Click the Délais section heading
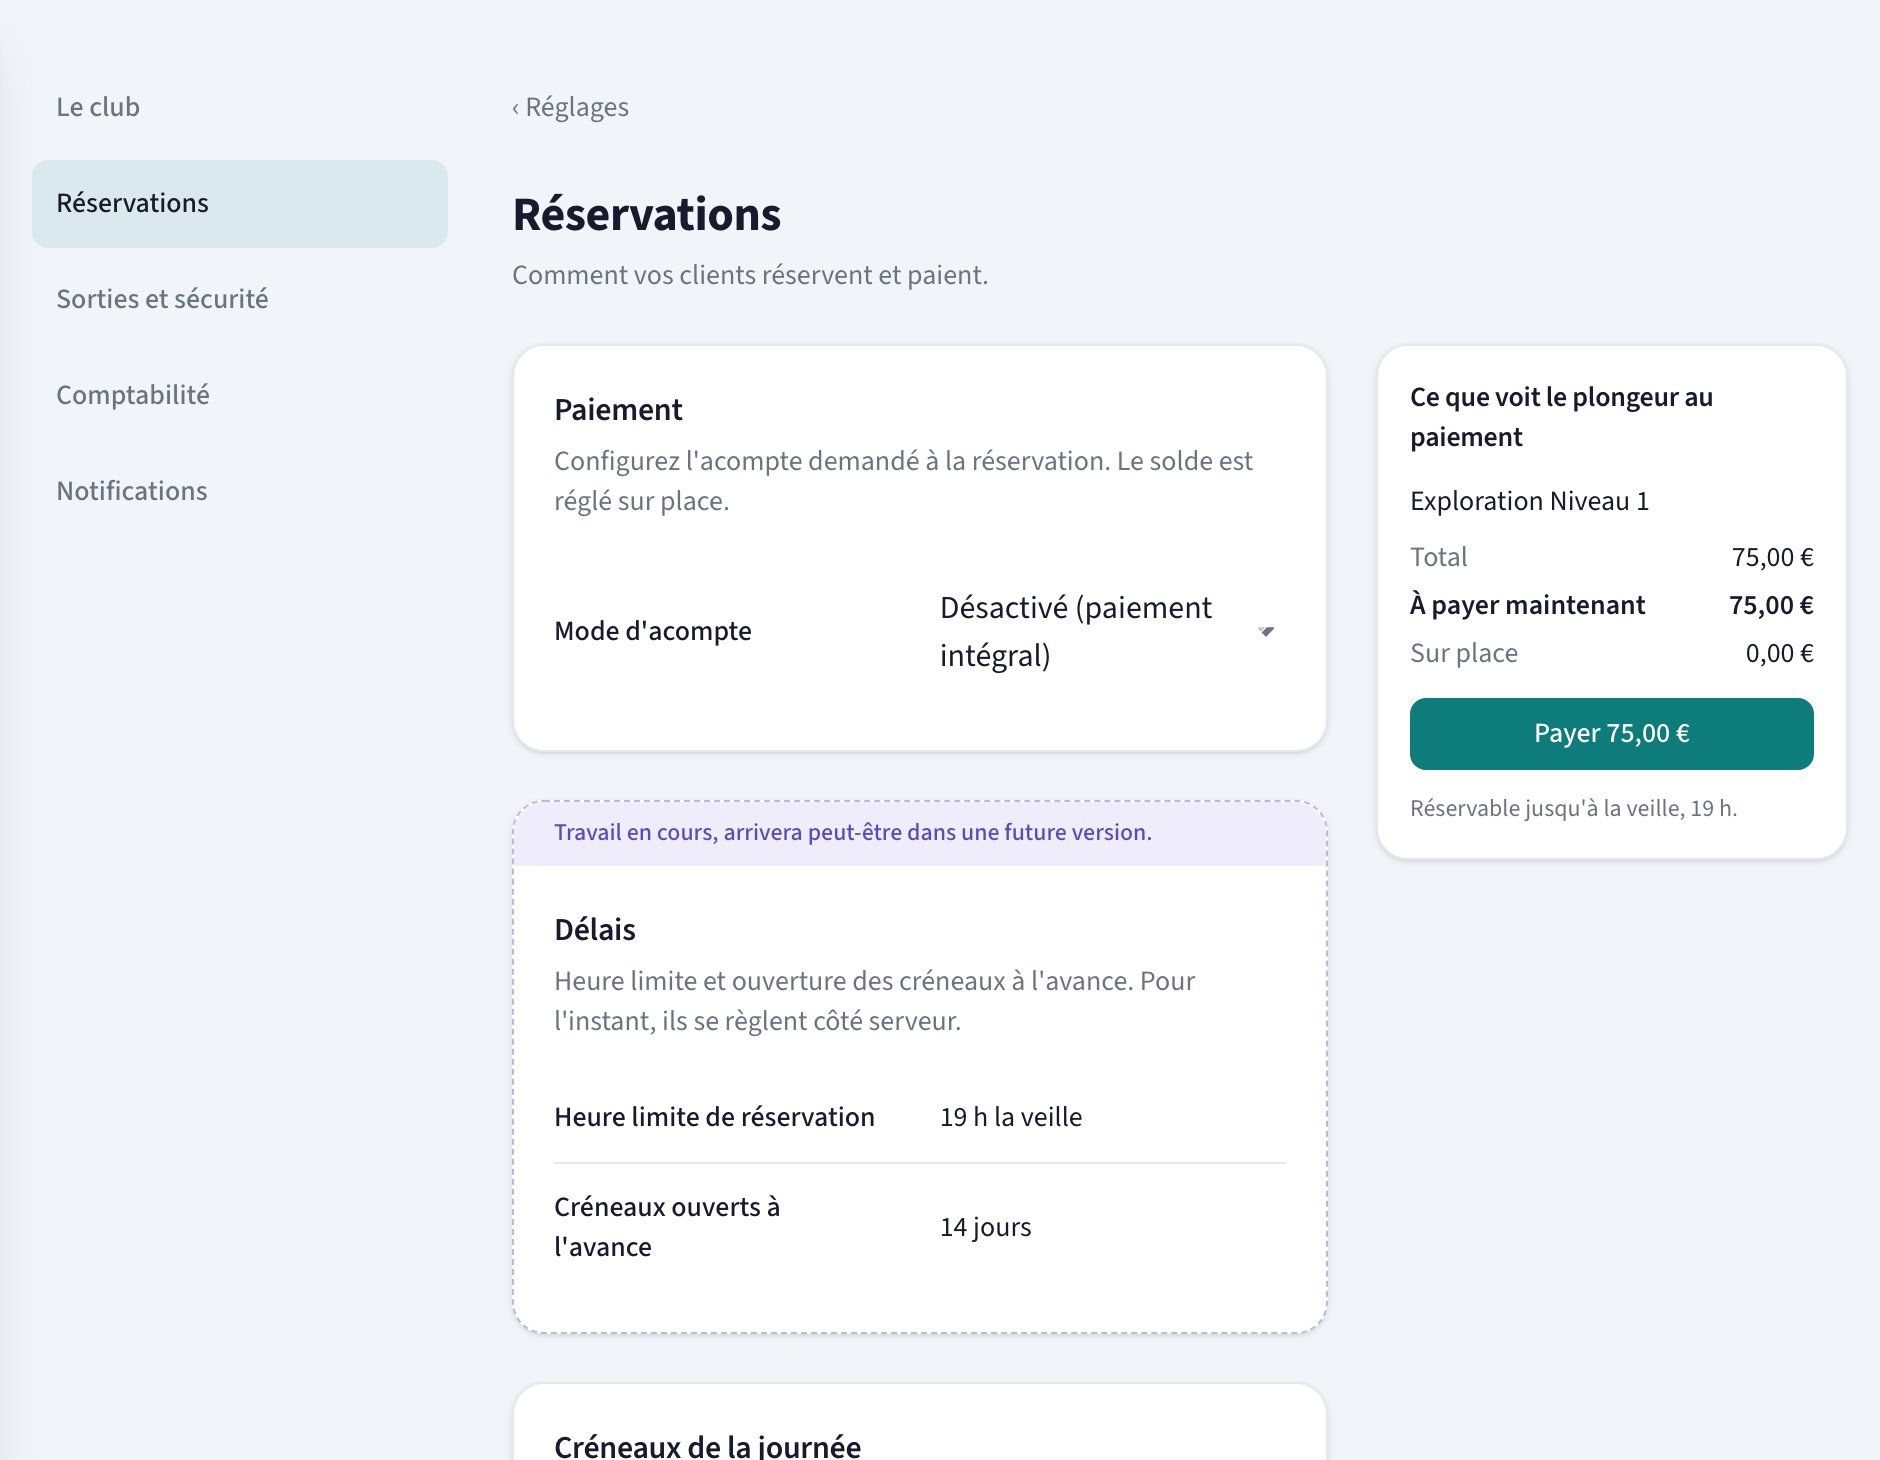Image resolution: width=1880 pixels, height=1460 pixels. click(595, 930)
